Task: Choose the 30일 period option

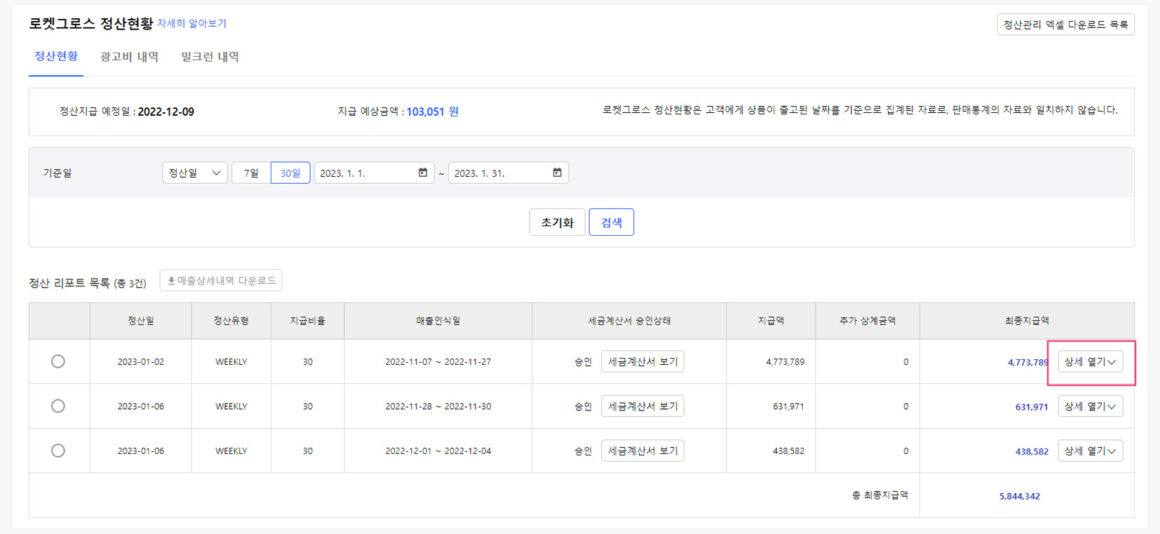Action: pyautogui.click(x=290, y=173)
